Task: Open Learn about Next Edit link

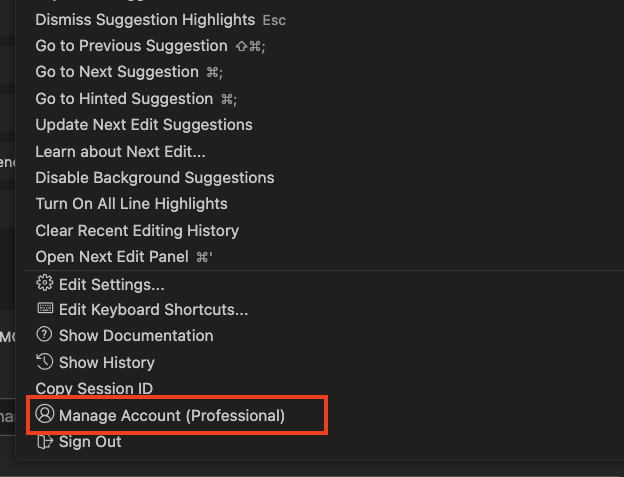Action: (121, 152)
